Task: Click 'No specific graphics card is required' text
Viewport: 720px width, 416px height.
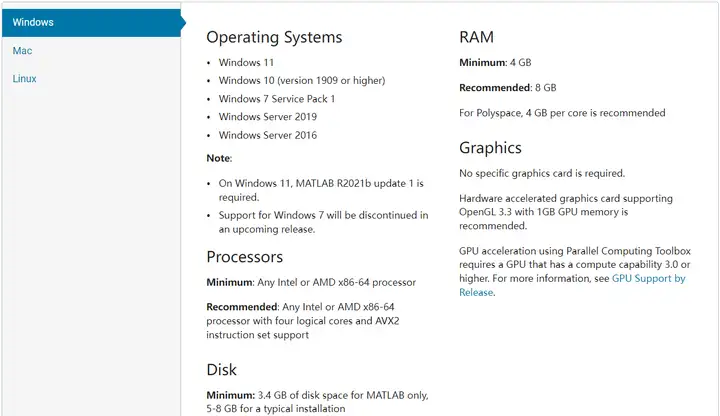Action: coord(542,174)
